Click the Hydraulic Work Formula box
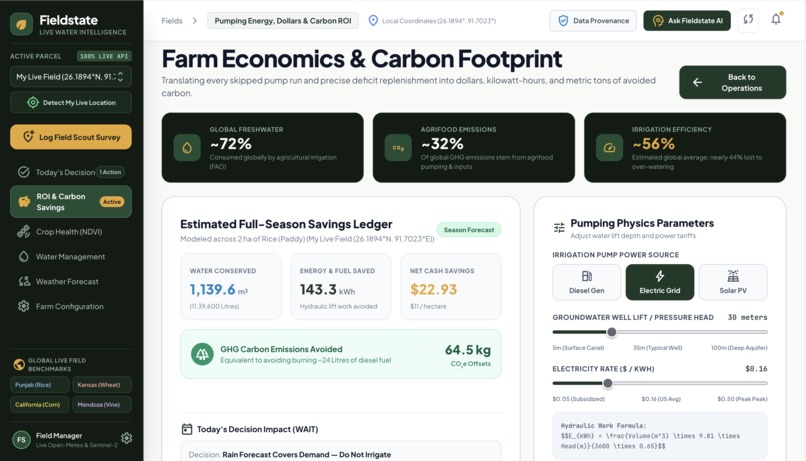 point(660,436)
